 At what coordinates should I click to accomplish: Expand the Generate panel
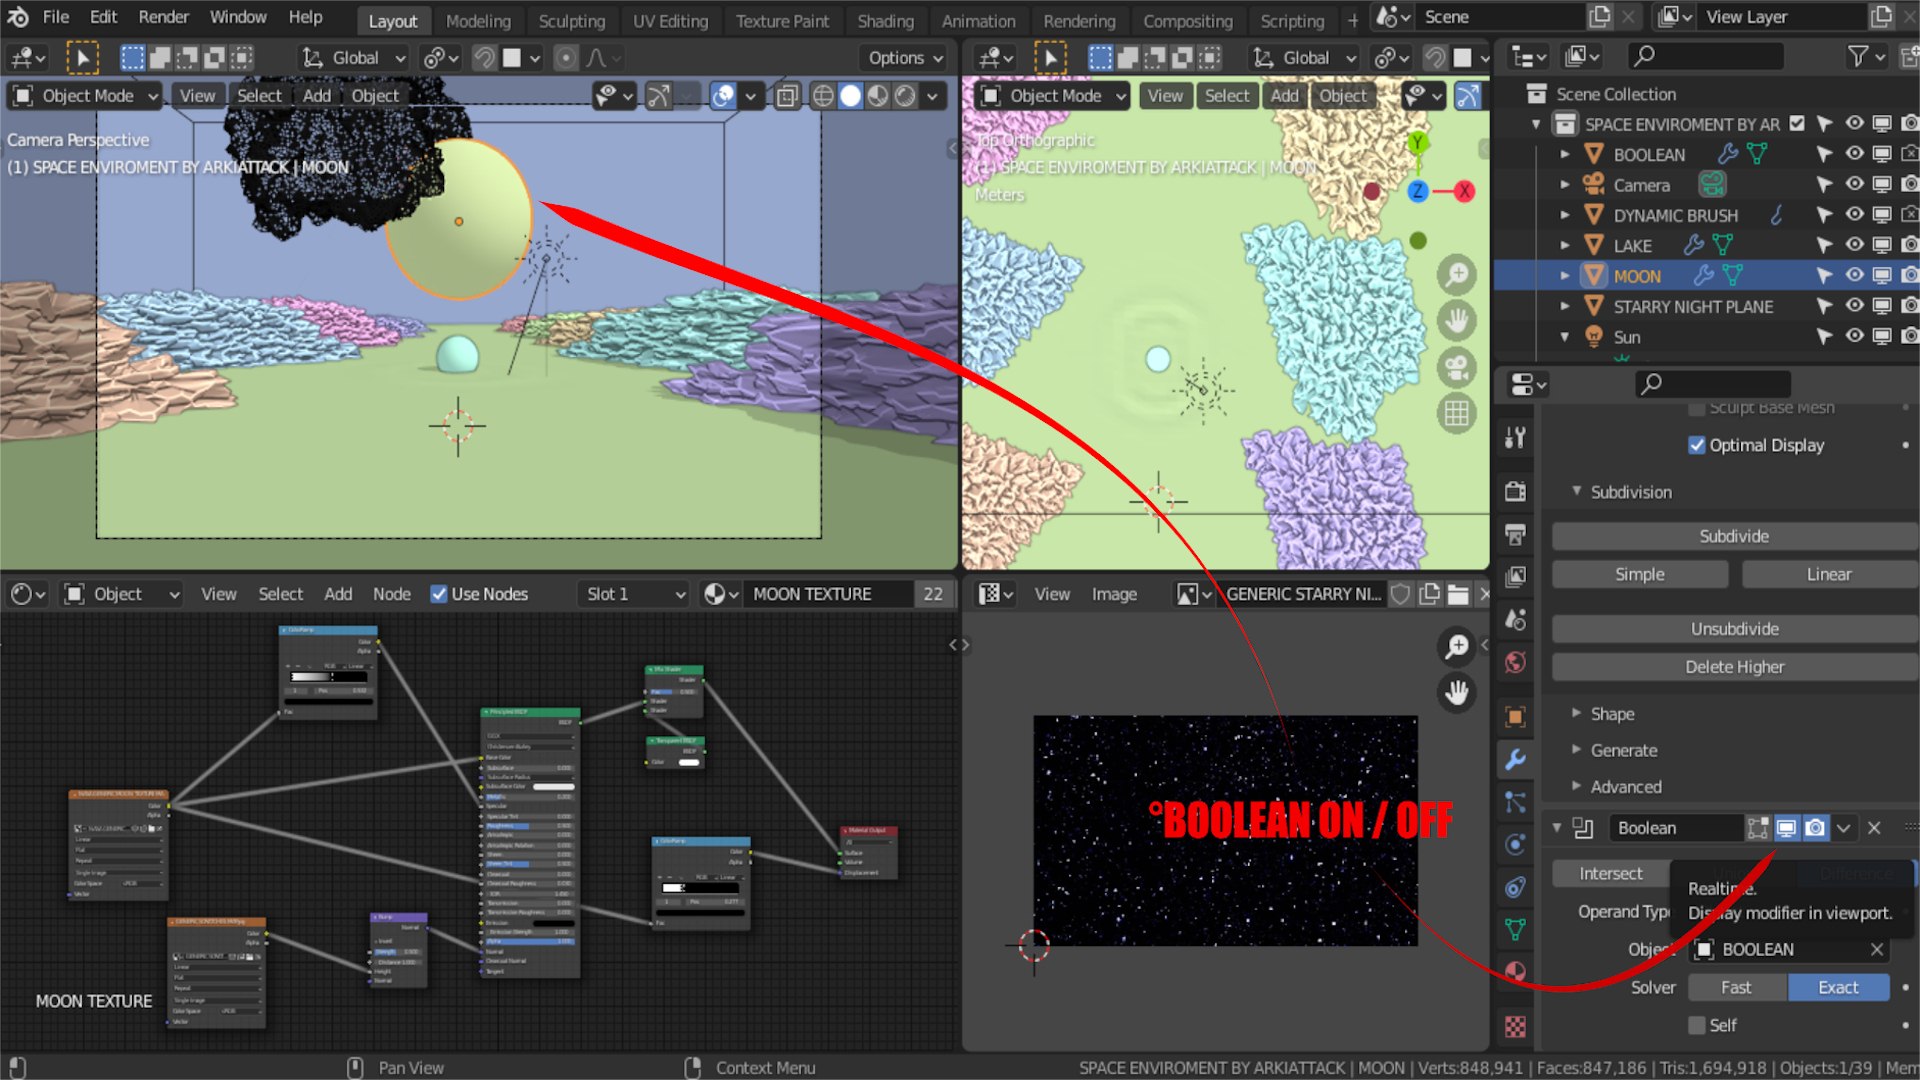coord(1577,749)
